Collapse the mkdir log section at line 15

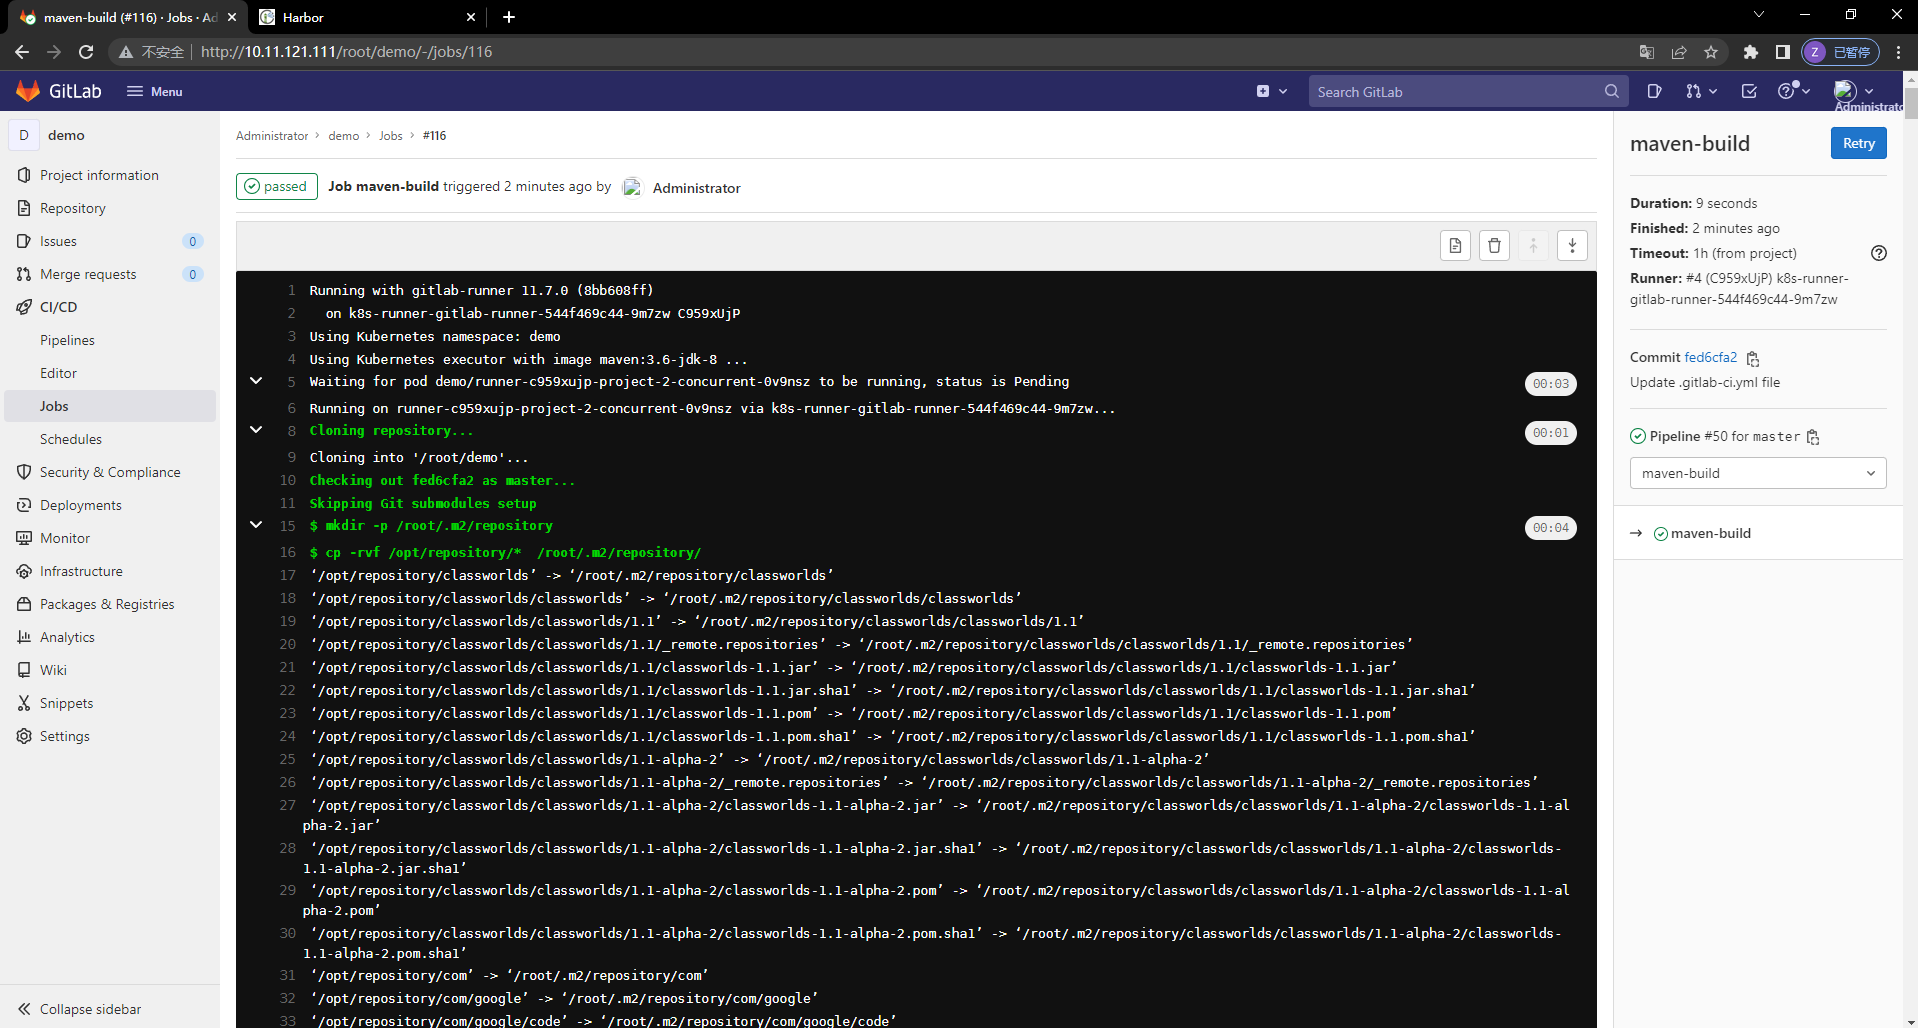click(x=256, y=525)
